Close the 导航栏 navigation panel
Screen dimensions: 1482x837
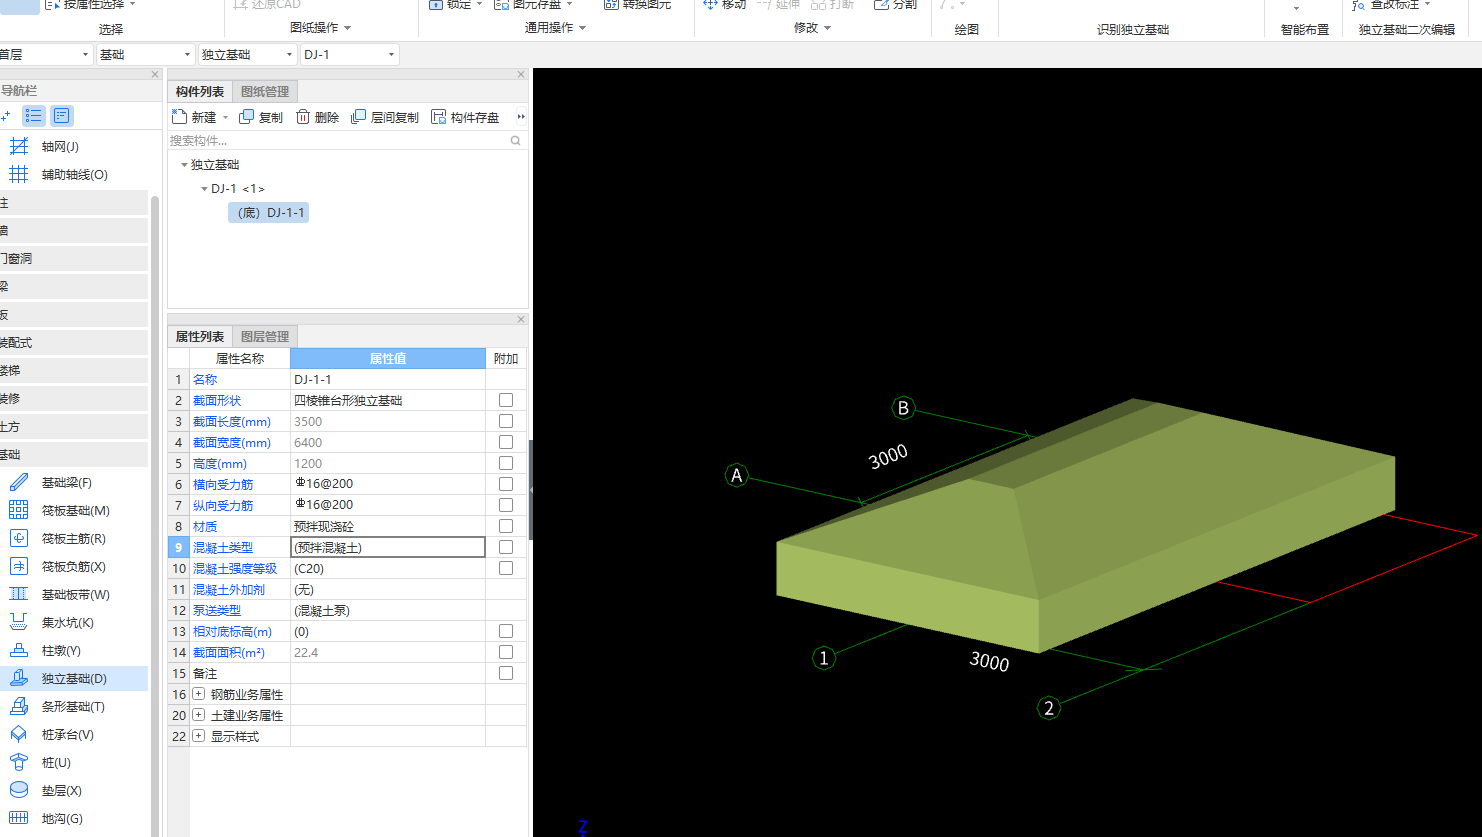pyautogui.click(x=155, y=75)
